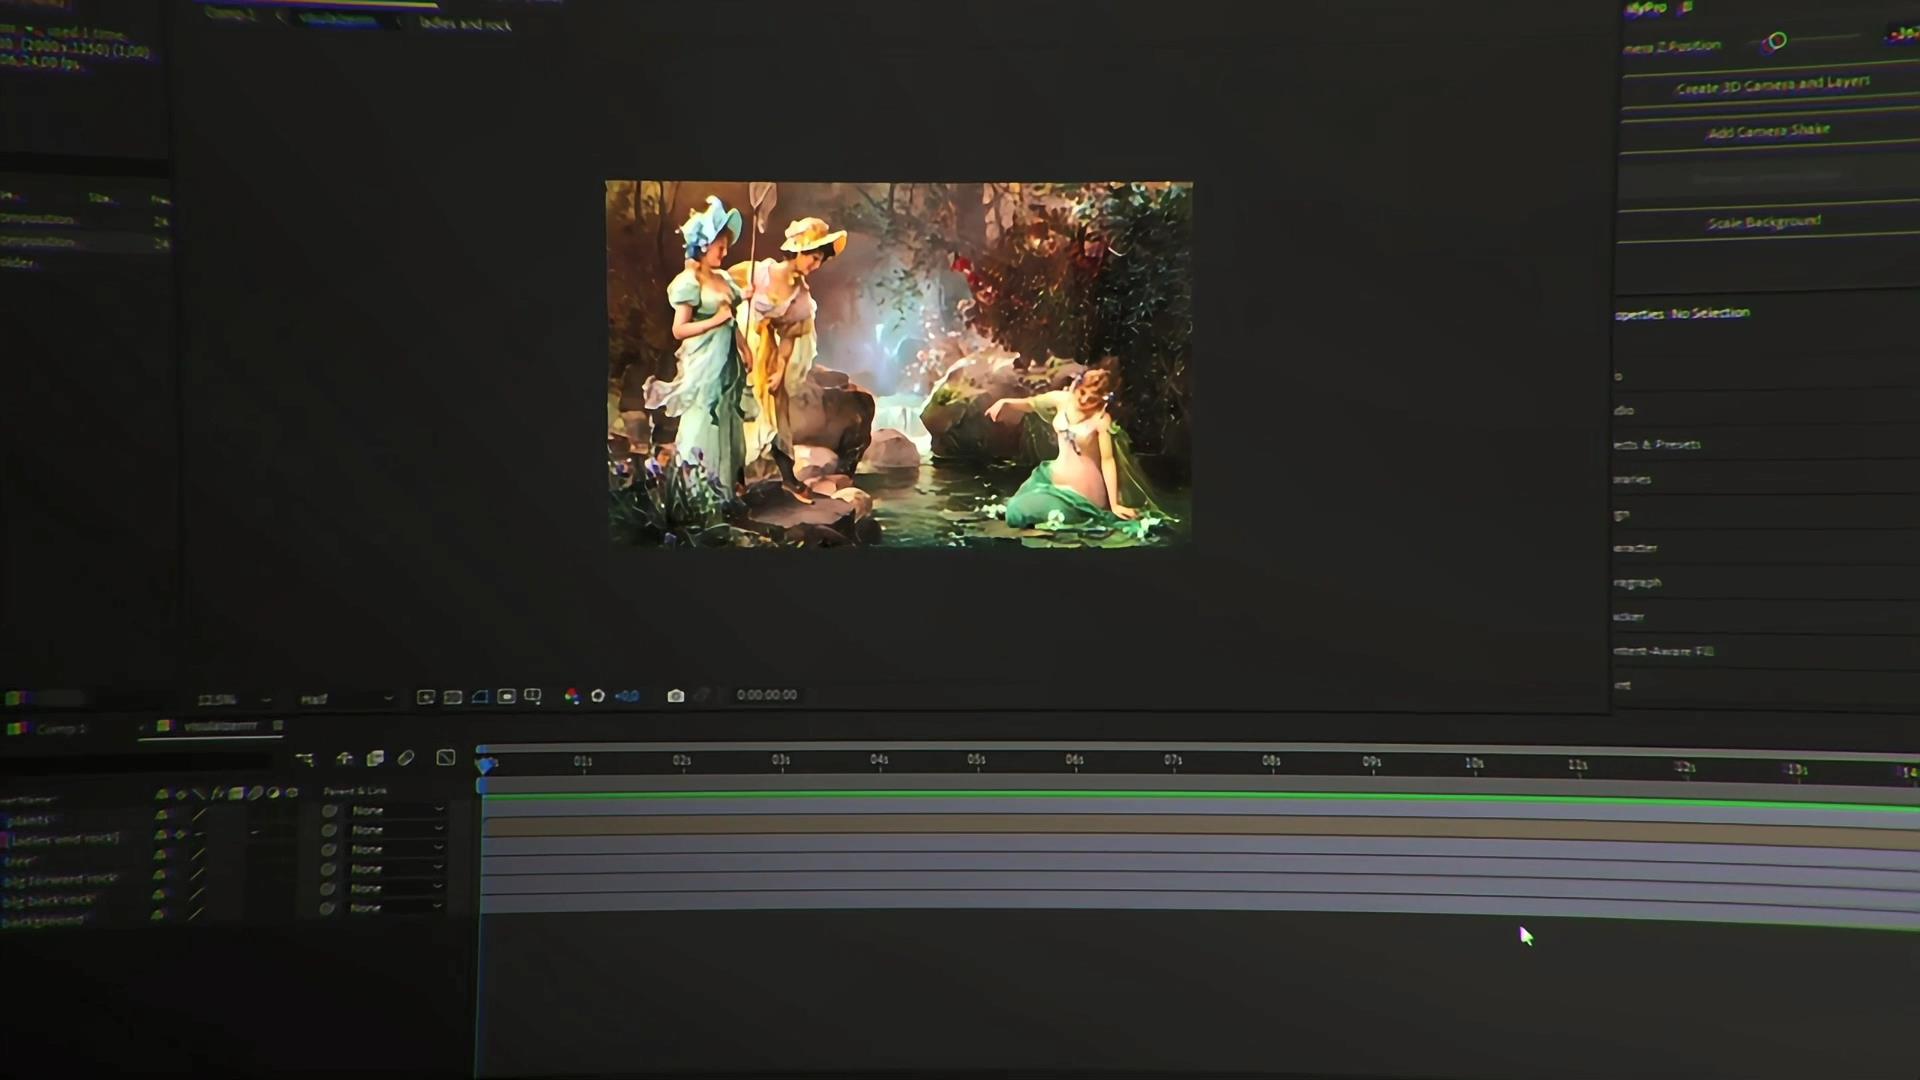
Task: Click Create 3D Camera and Layers button
Action: coord(1772,85)
